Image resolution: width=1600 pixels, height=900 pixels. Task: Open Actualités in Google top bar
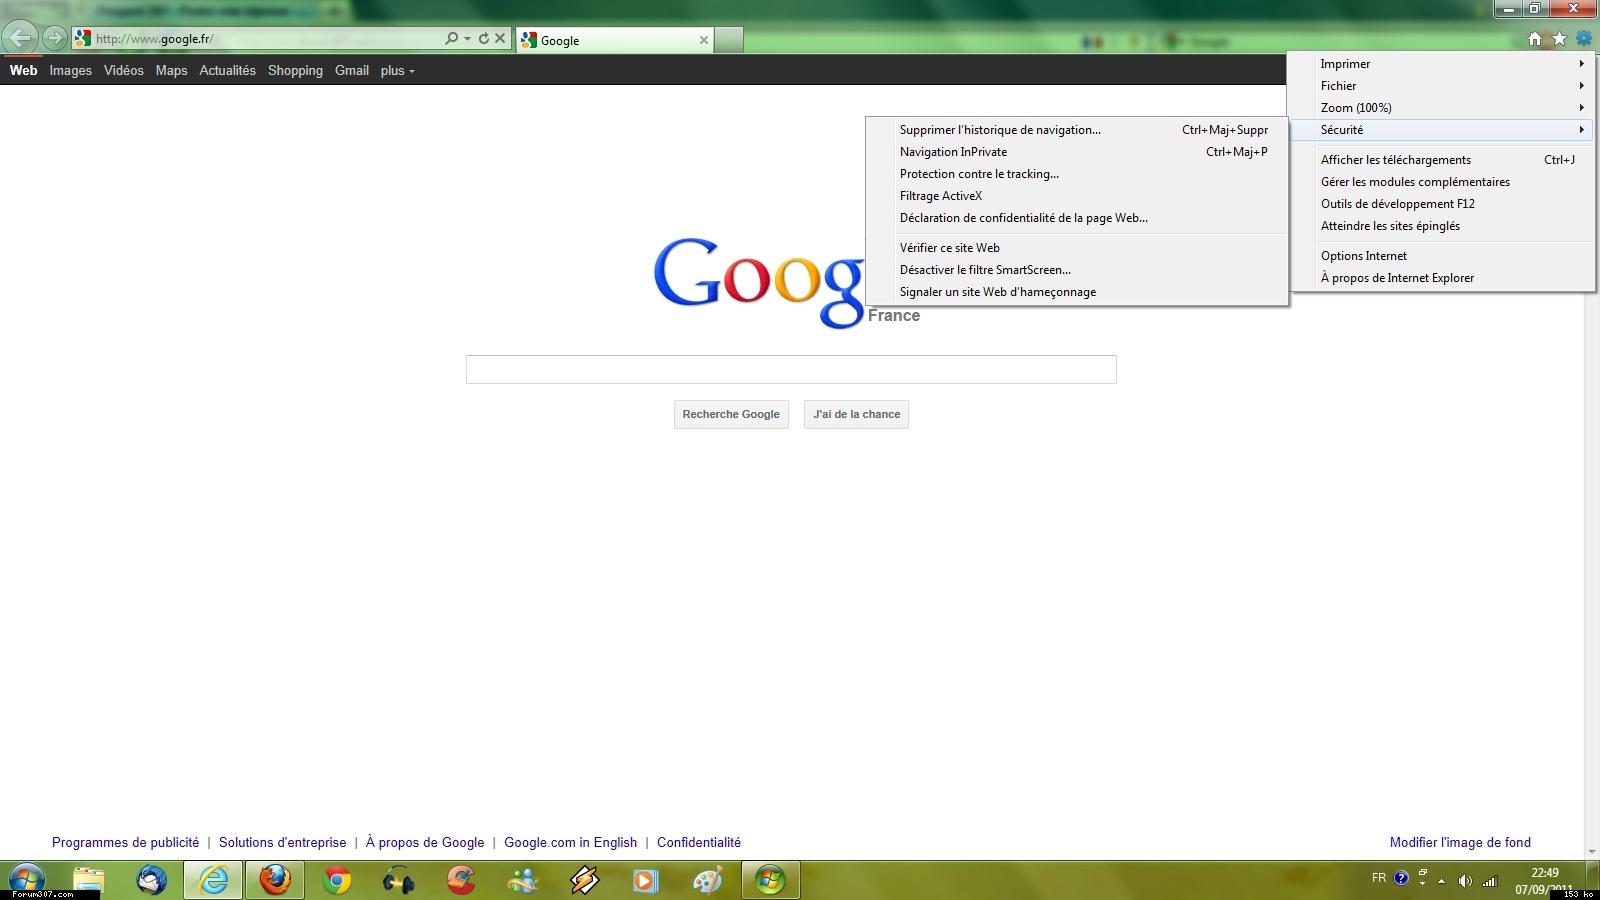pyautogui.click(x=227, y=70)
